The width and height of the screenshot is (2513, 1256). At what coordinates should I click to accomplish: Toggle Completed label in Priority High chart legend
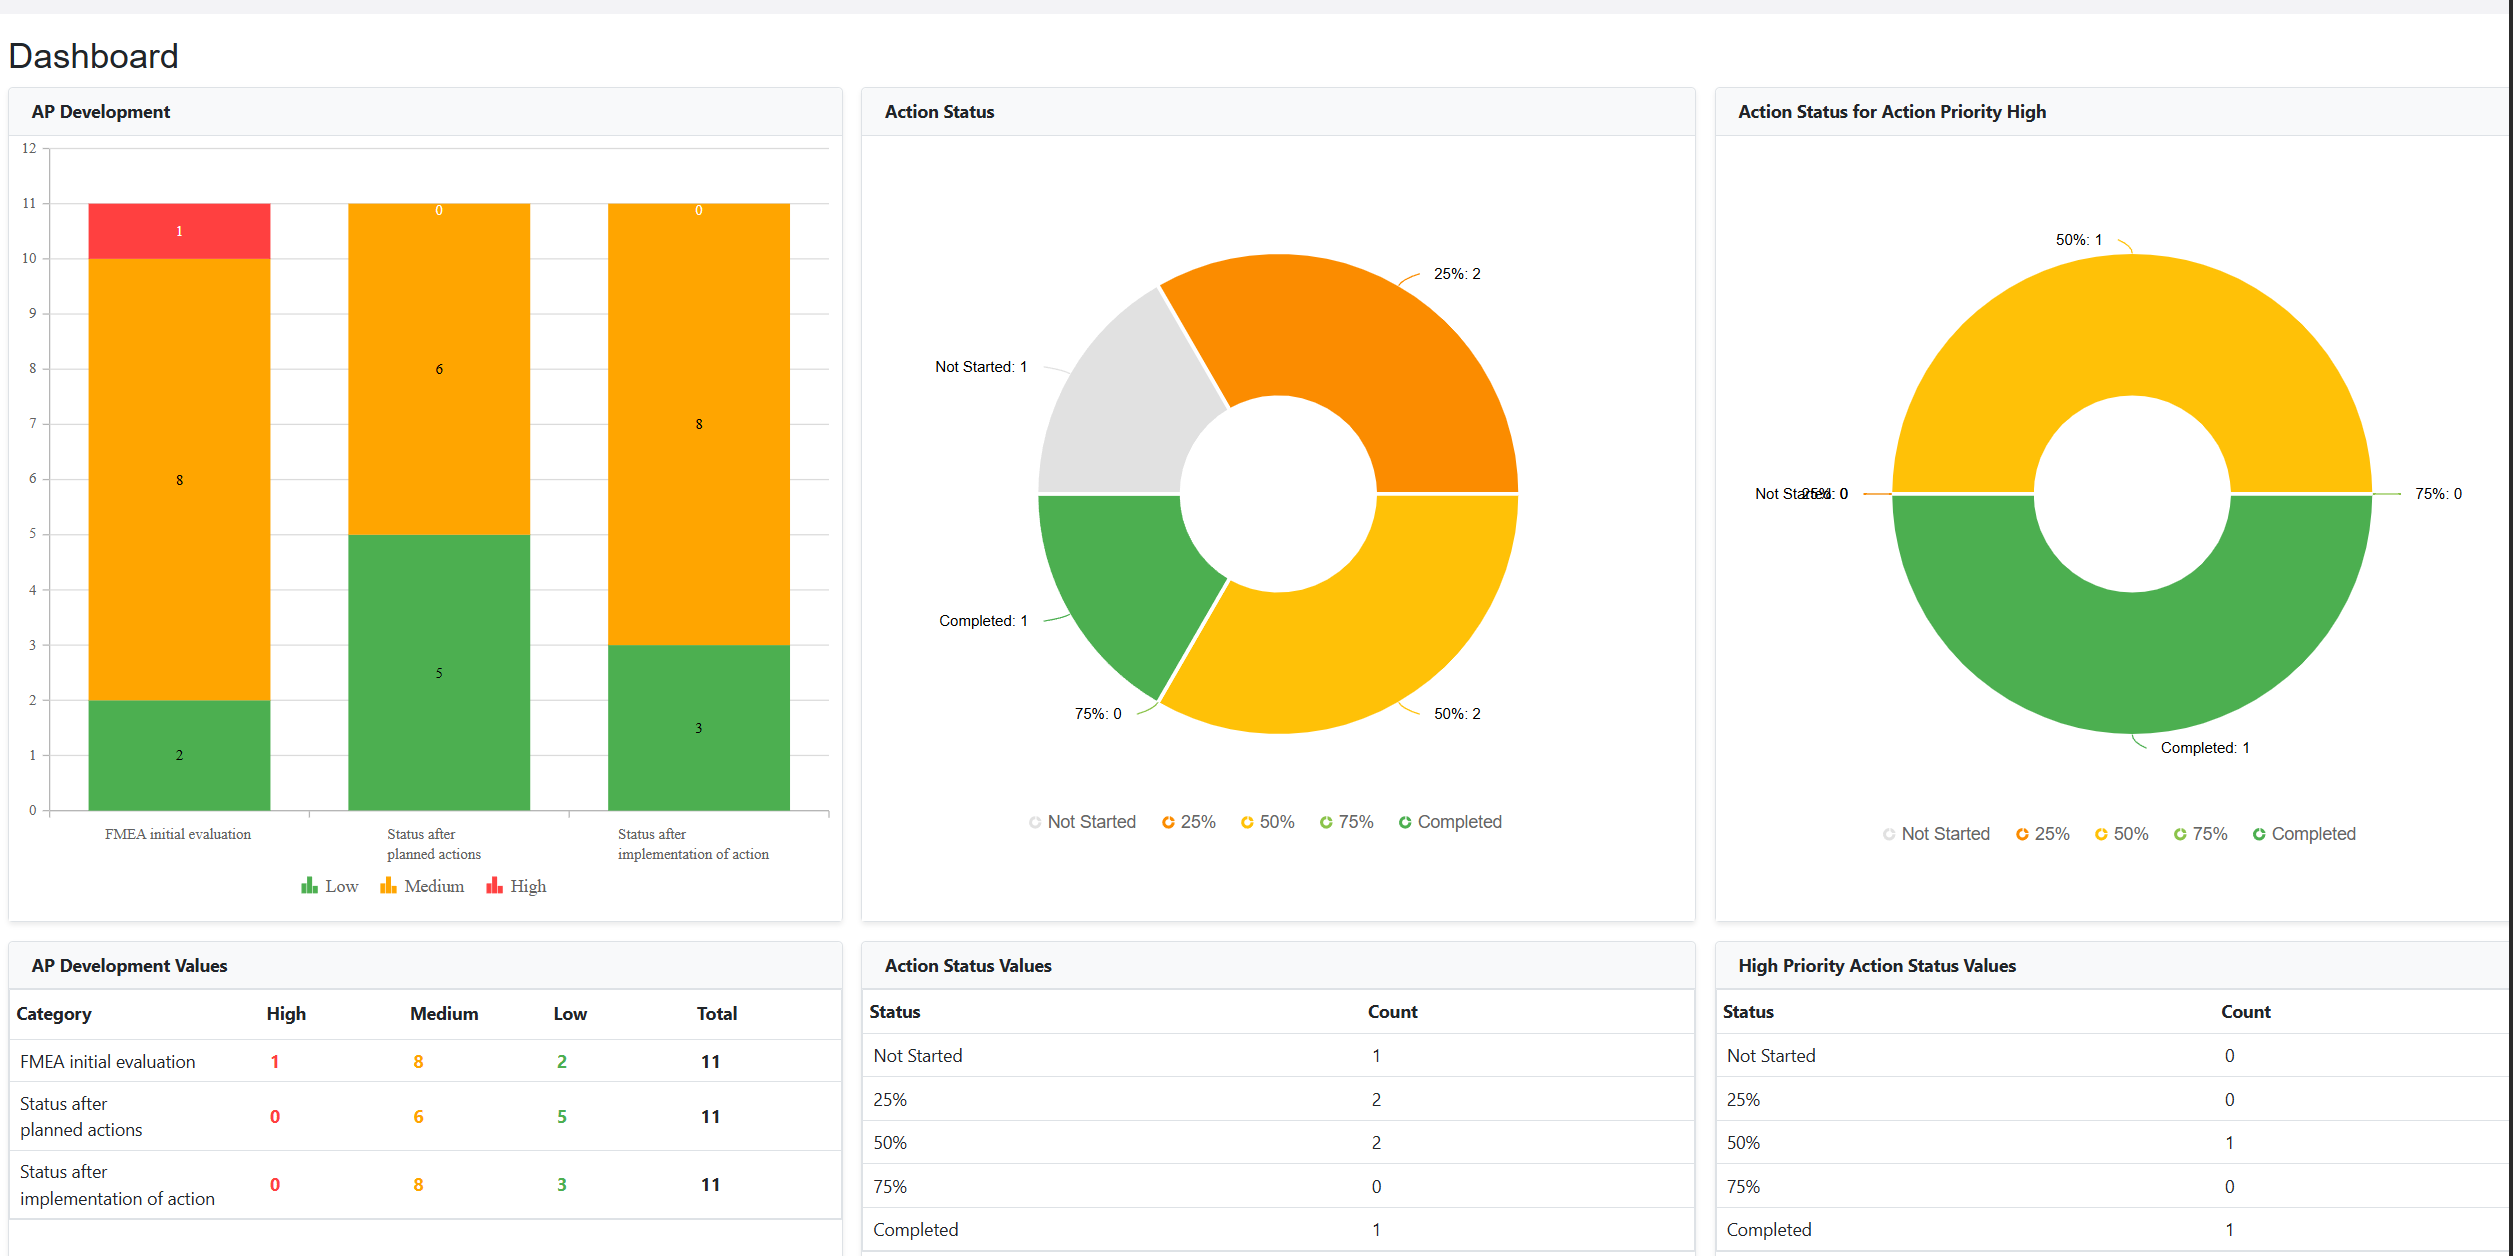coord(2312,834)
